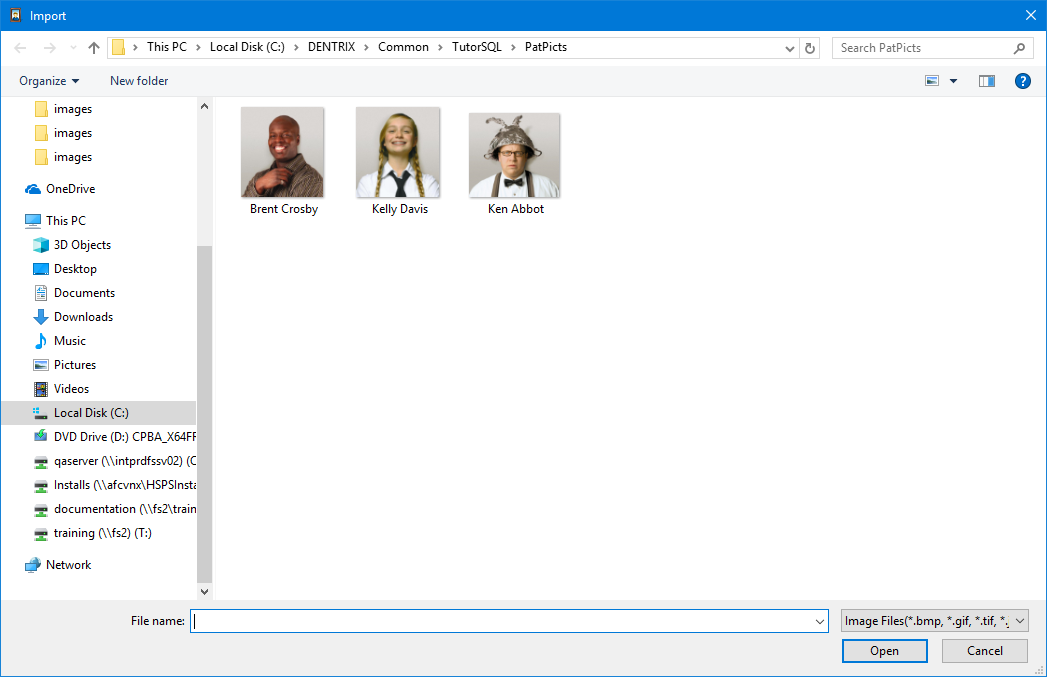Click the Cancel button
The height and width of the screenshot is (677, 1047).
coord(984,651)
